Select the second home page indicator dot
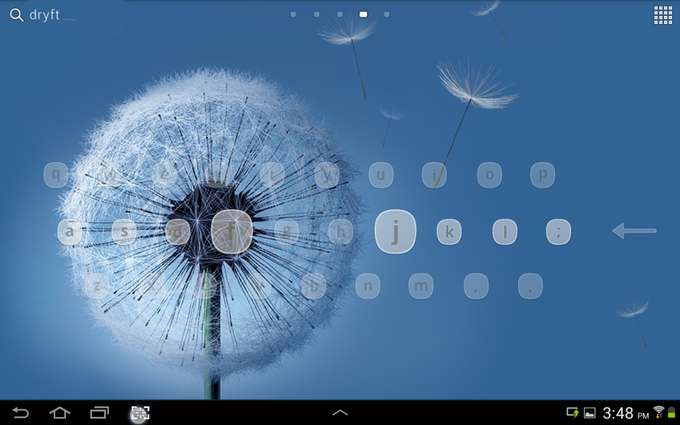The height and width of the screenshot is (425, 680). pyautogui.click(x=317, y=14)
